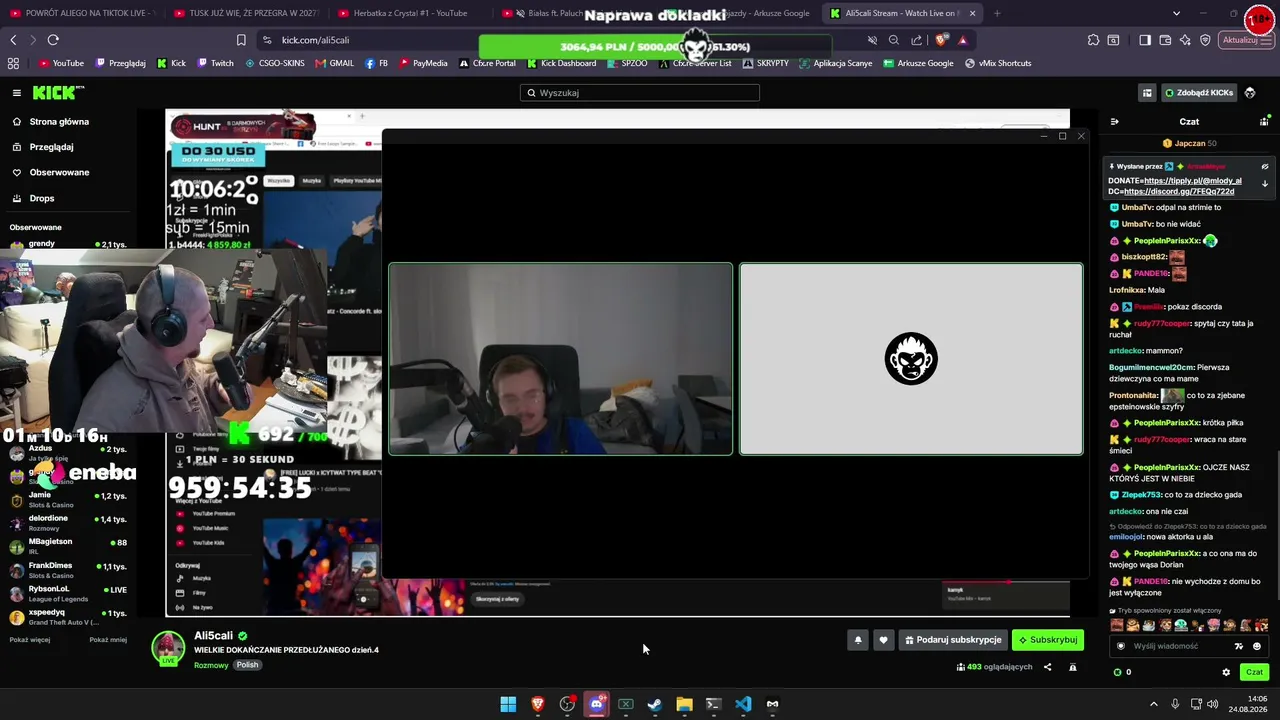Open the emoji picker in chat input
Image resolution: width=1280 pixels, height=720 pixels.
point(1257,646)
